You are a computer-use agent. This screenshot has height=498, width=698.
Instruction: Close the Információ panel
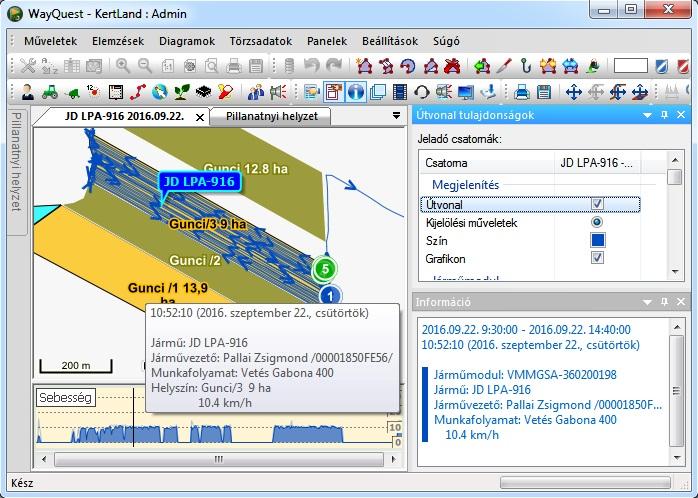click(x=681, y=302)
